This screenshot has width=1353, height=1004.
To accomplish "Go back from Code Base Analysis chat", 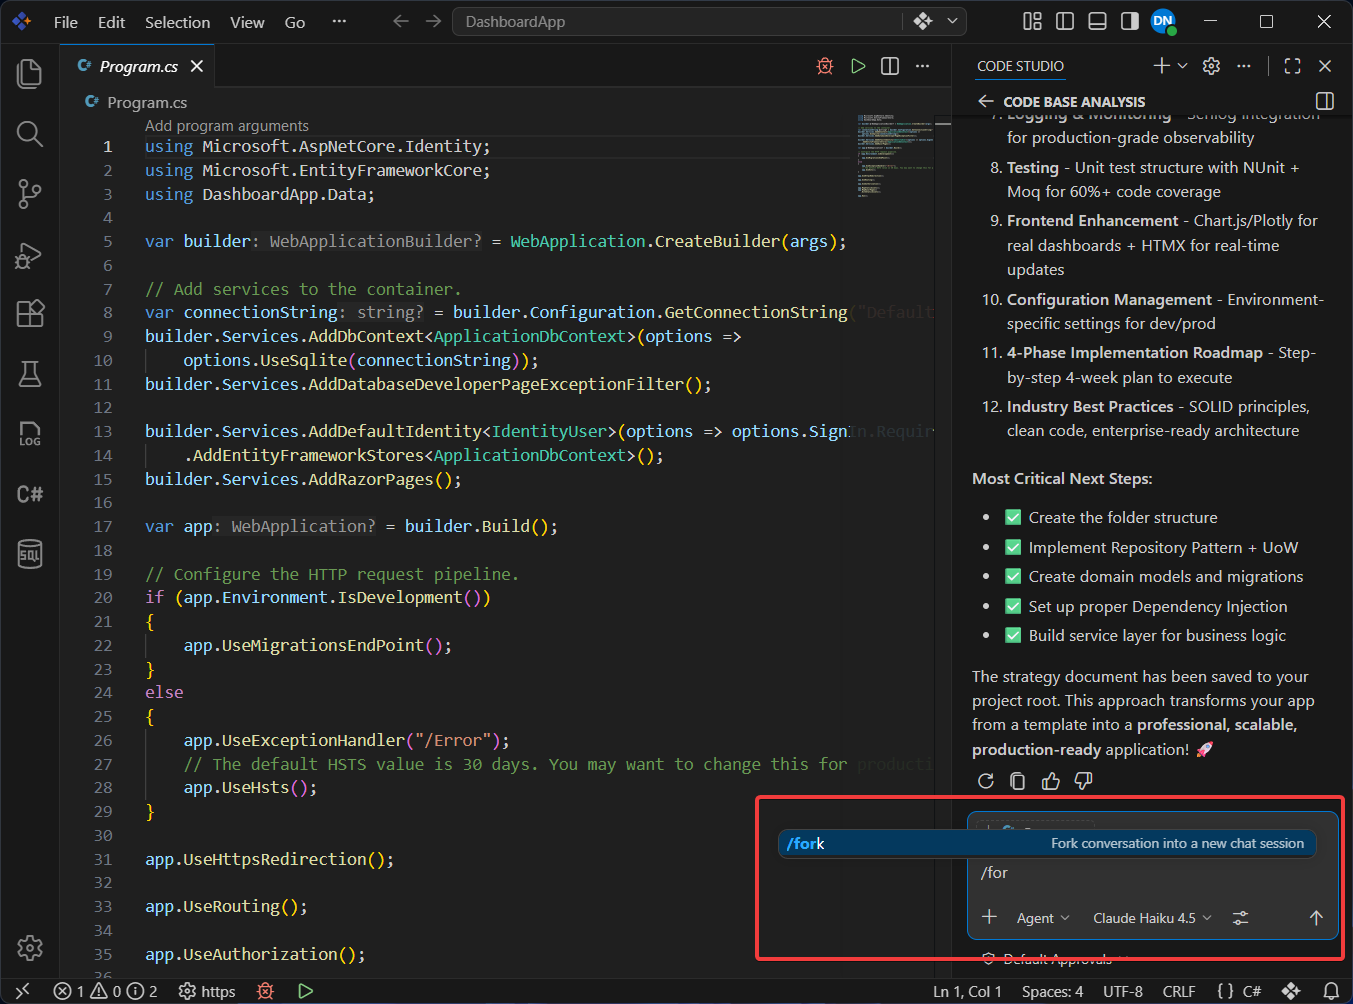I will [x=986, y=101].
